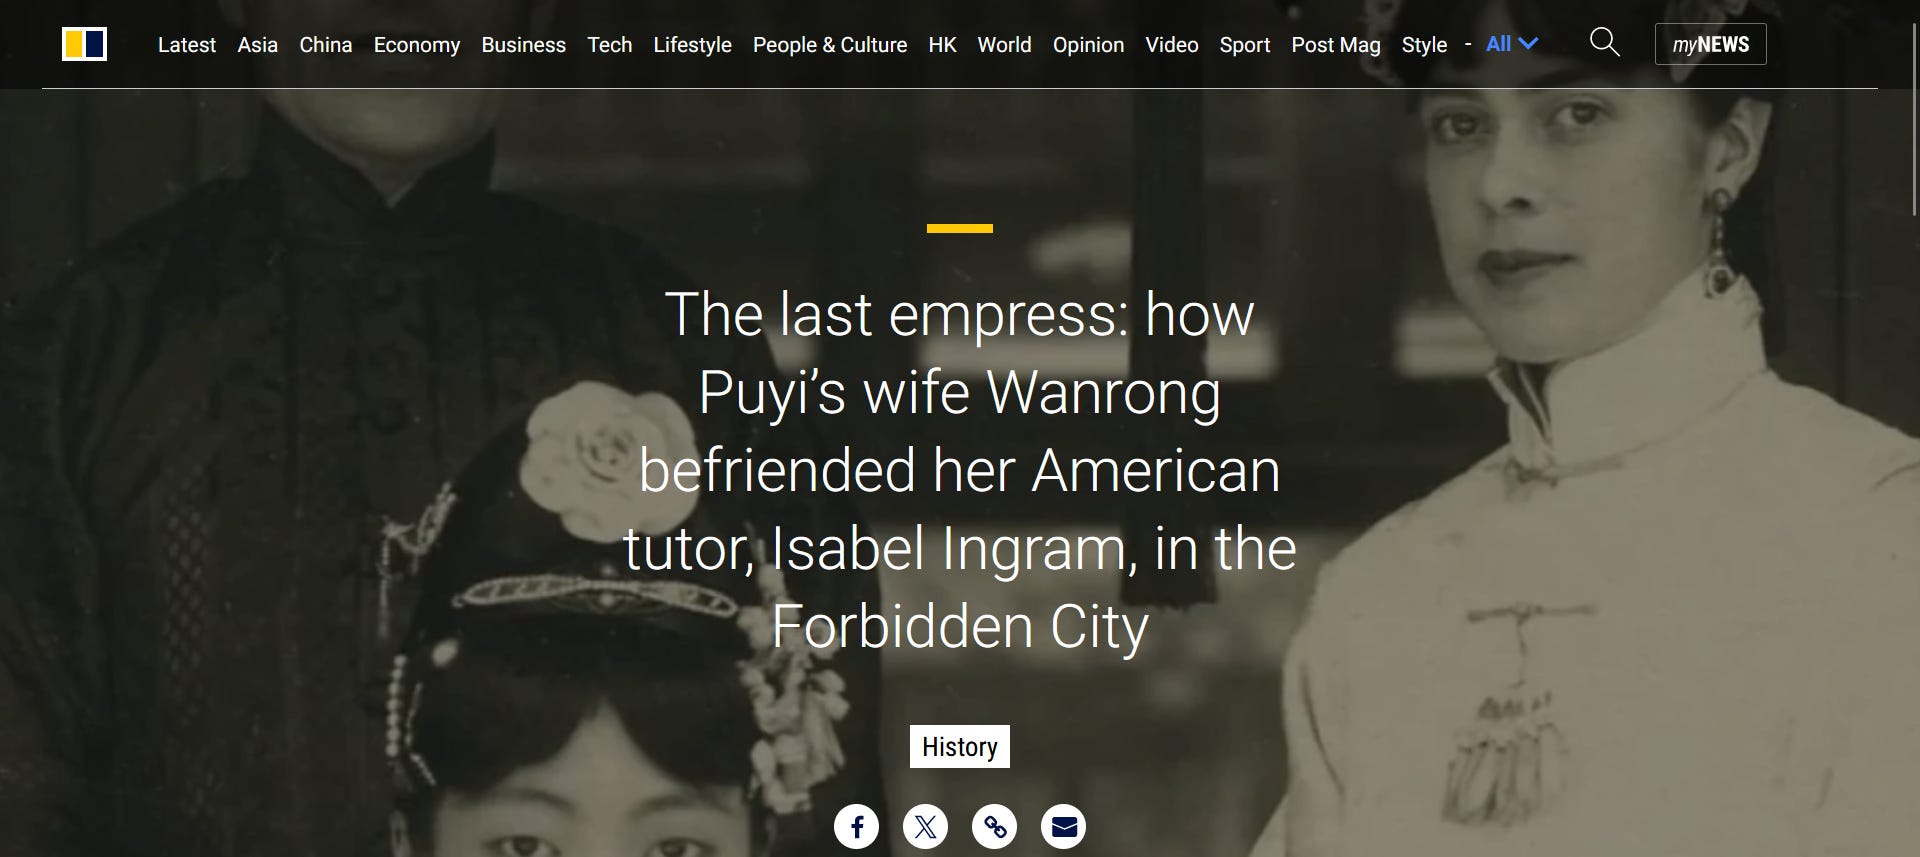The width and height of the screenshot is (1920, 857).
Task: Open the search magnifier icon
Action: point(1604,42)
